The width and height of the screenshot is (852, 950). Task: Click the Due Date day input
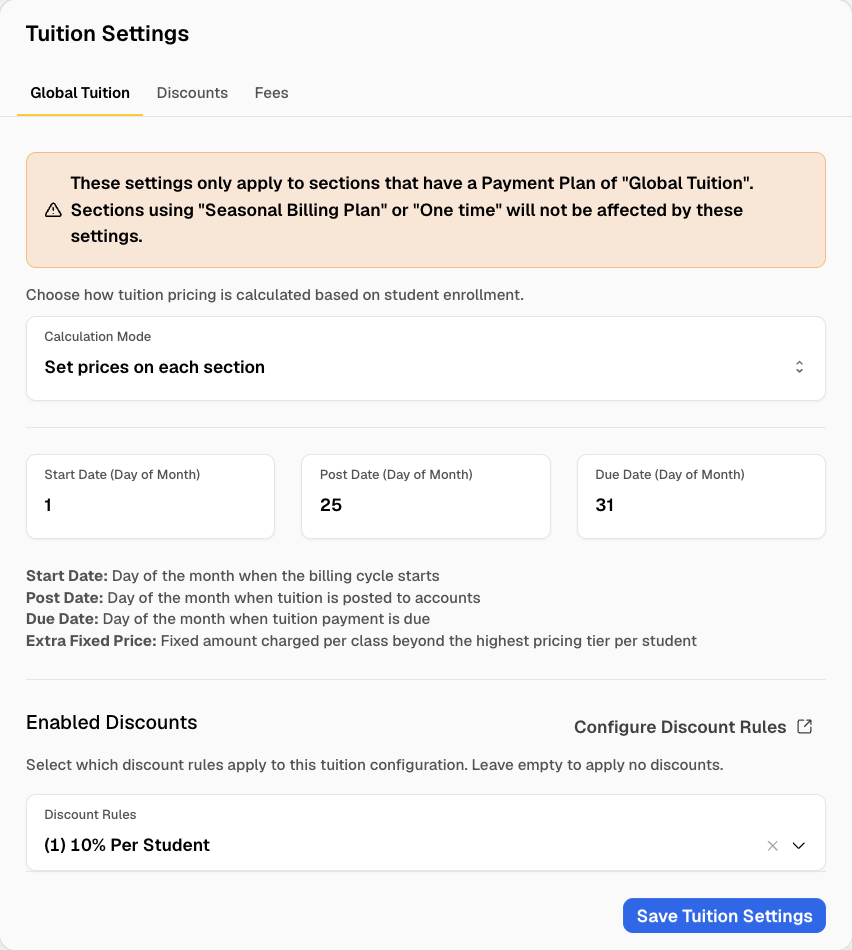701,496
